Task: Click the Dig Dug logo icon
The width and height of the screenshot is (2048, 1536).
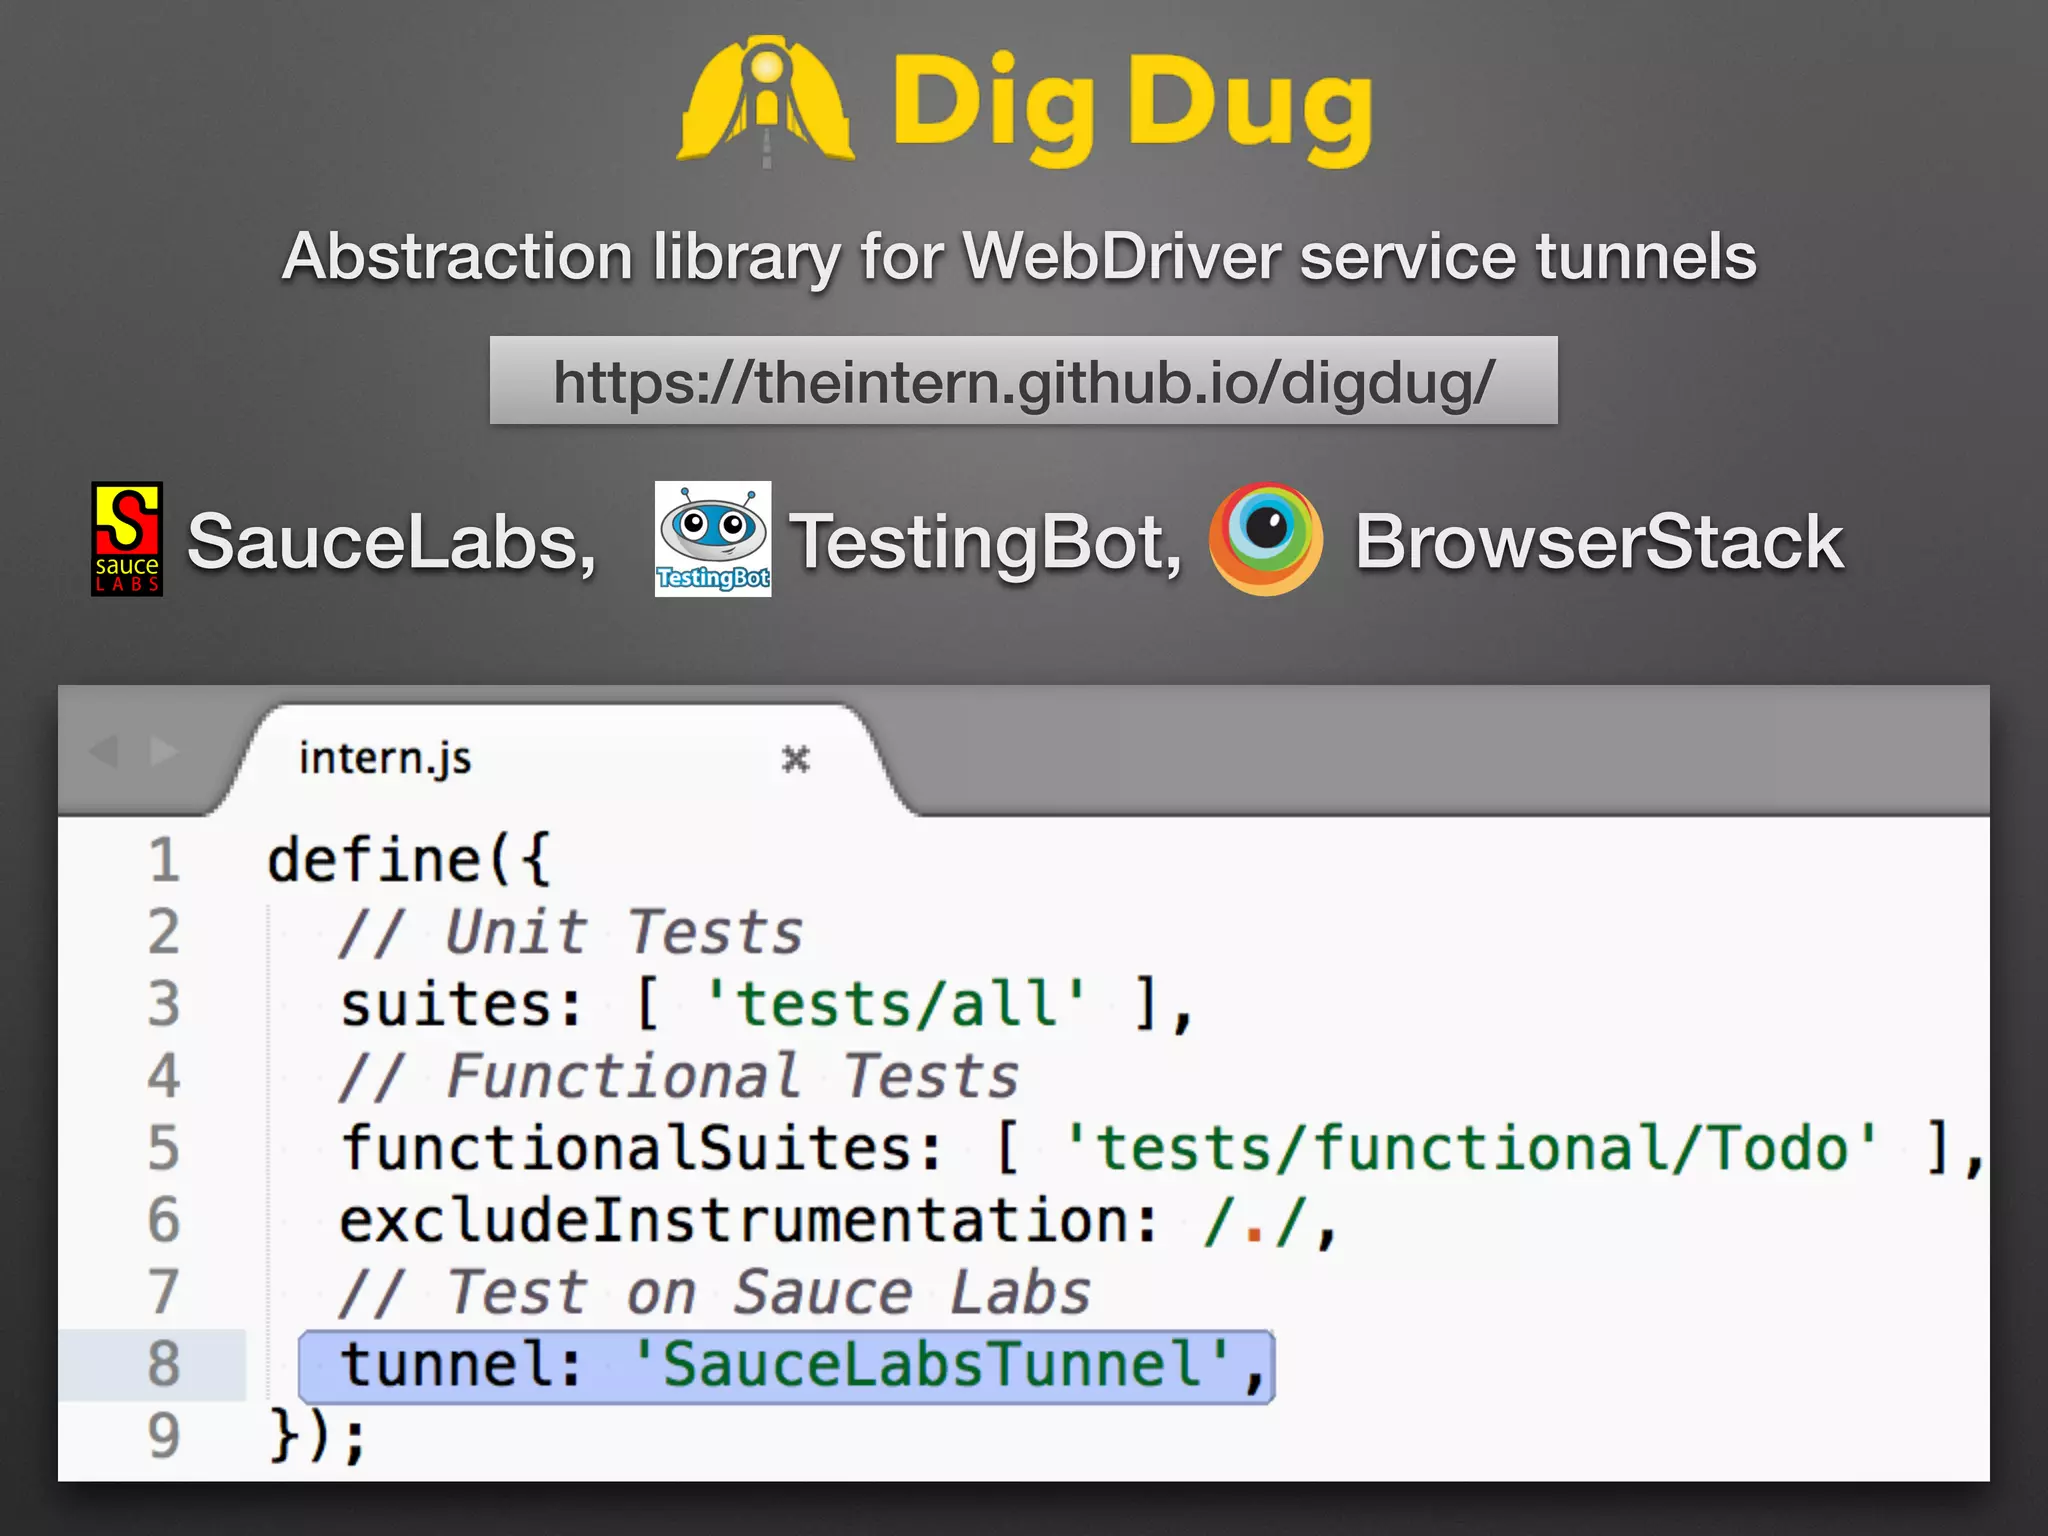Action: [x=766, y=100]
